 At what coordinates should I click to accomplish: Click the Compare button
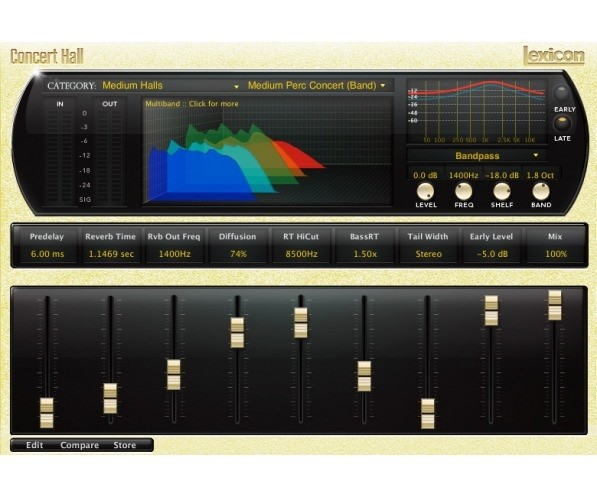[x=79, y=445]
